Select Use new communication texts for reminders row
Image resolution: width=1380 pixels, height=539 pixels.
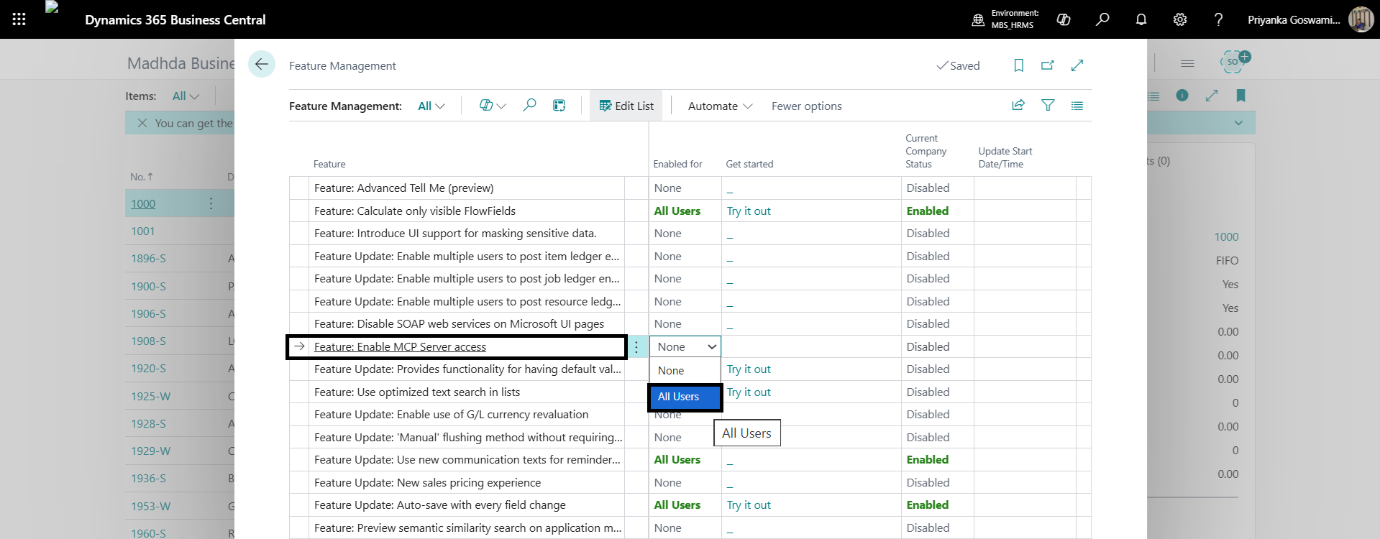(467, 460)
